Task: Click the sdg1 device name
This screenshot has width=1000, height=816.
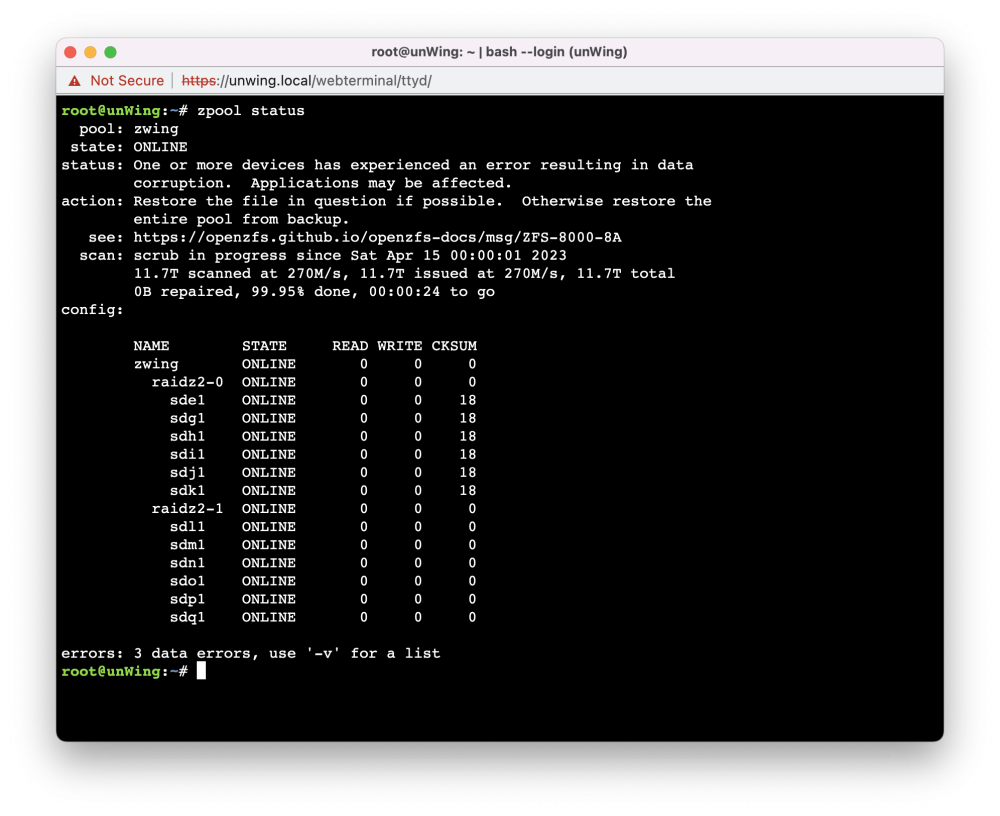Action: tap(188, 419)
